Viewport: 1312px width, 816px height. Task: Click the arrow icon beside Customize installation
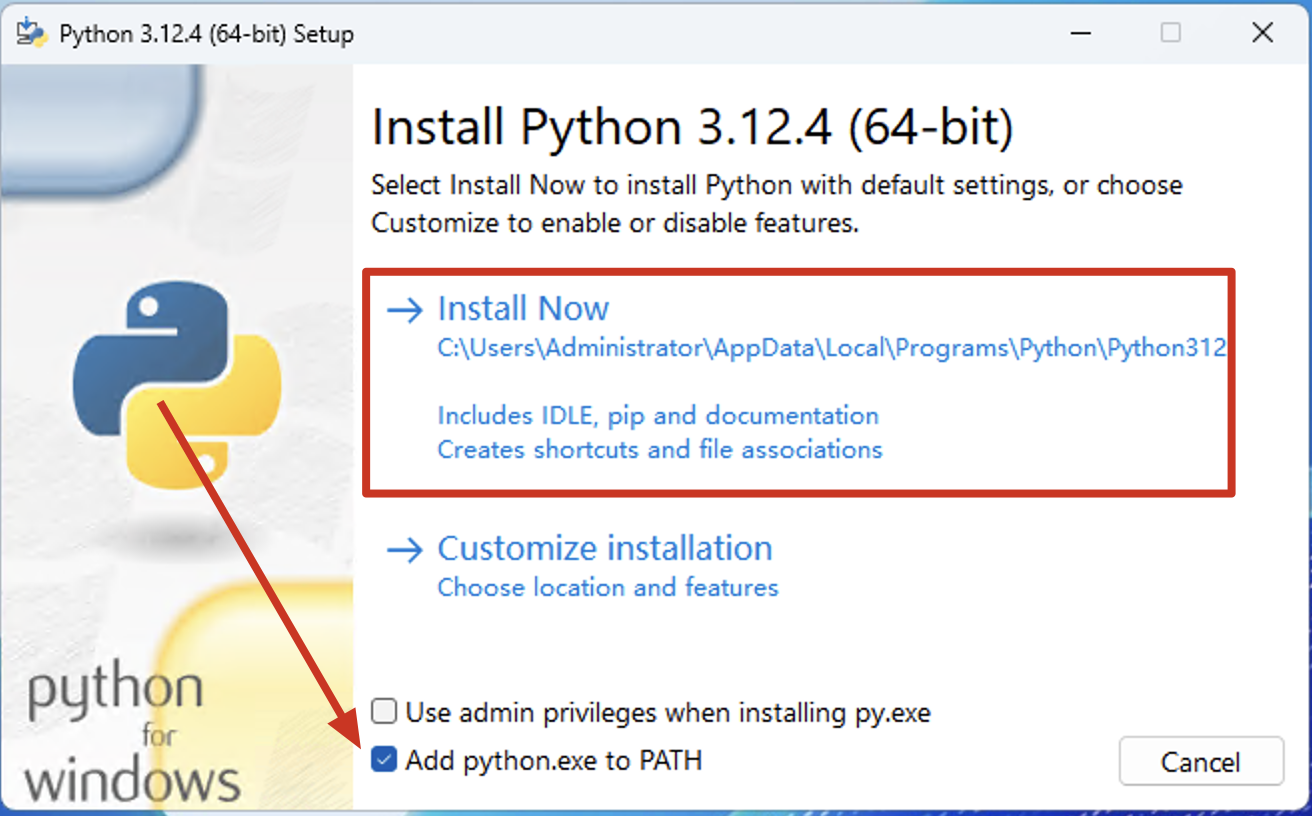tap(405, 550)
